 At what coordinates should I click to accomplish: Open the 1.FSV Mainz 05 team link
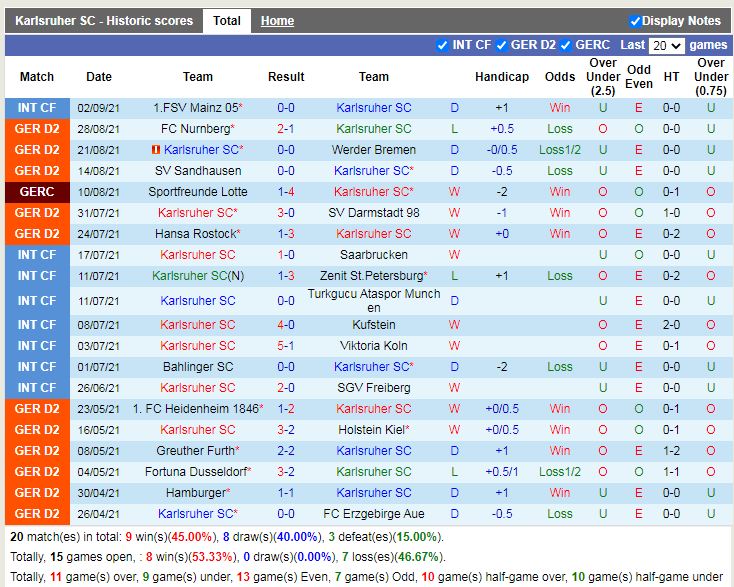point(195,108)
